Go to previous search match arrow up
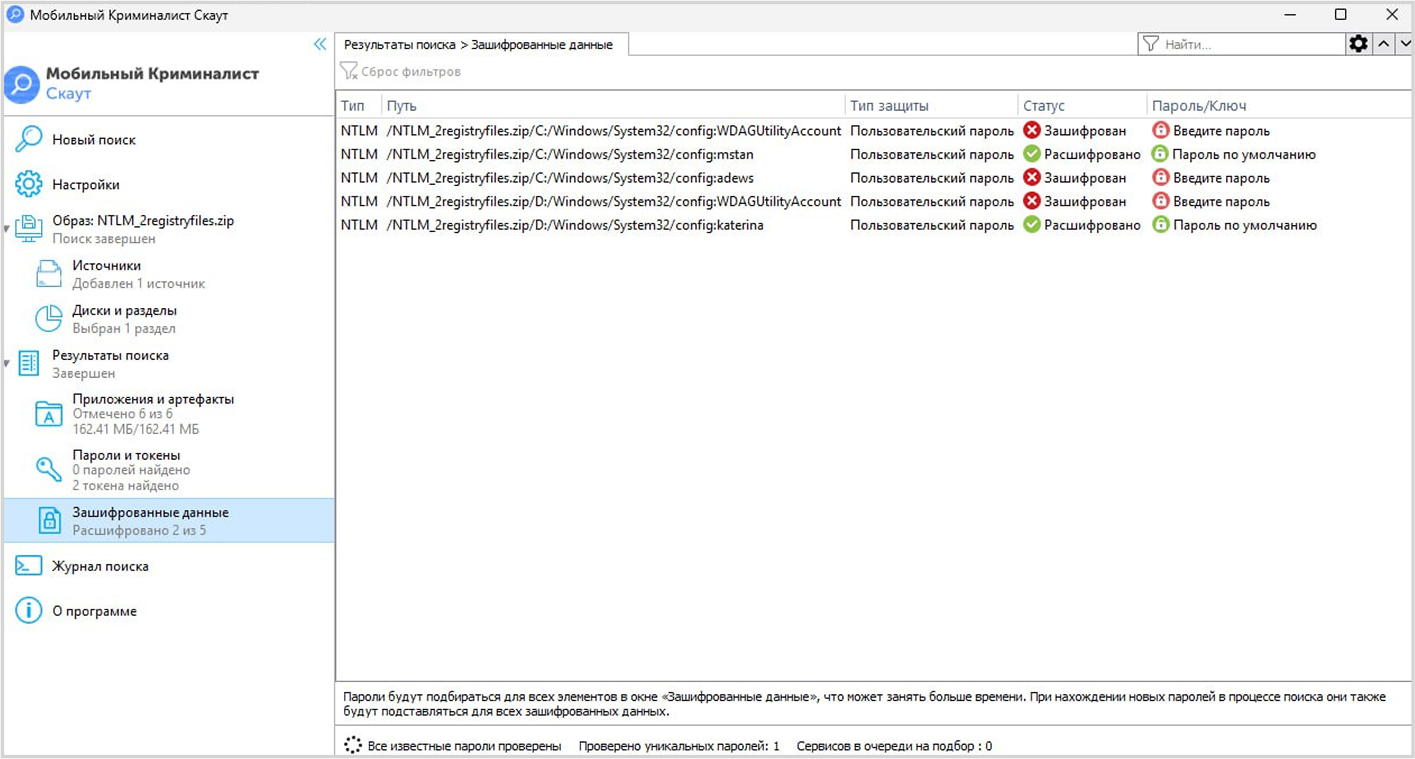This screenshot has height=759, width=1415. click(1384, 44)
